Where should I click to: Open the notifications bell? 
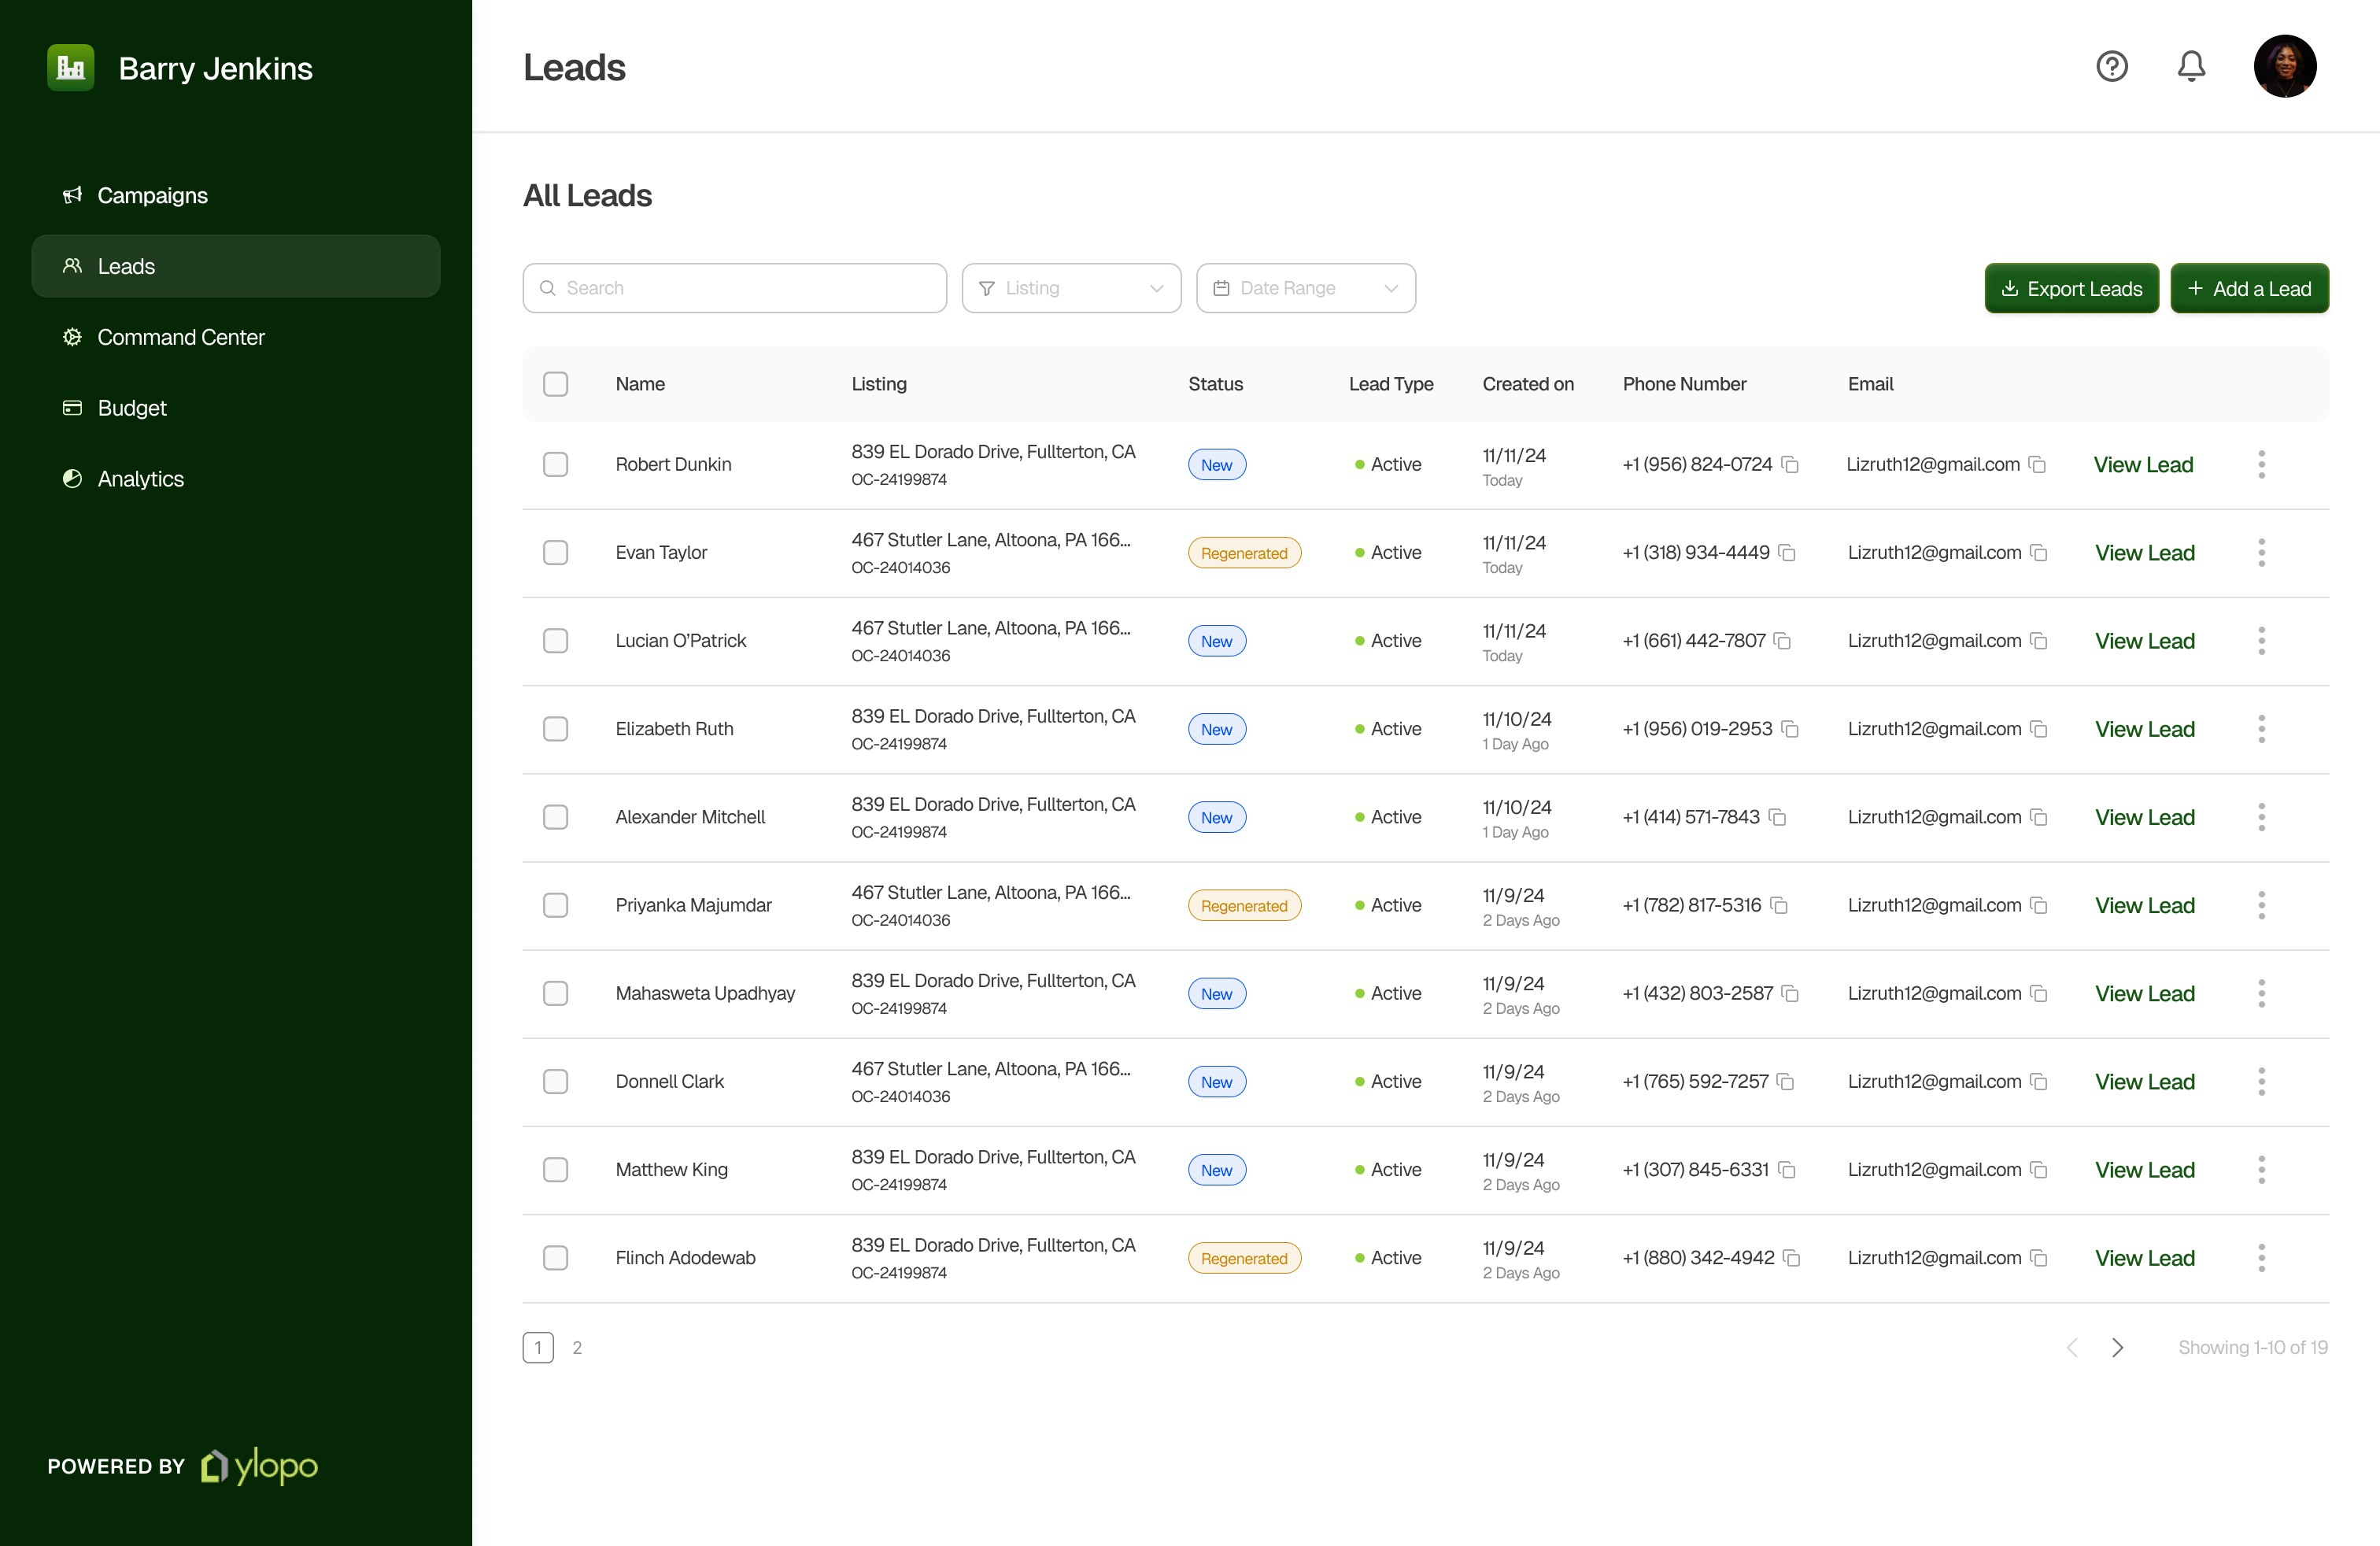tap(2190, 66)
